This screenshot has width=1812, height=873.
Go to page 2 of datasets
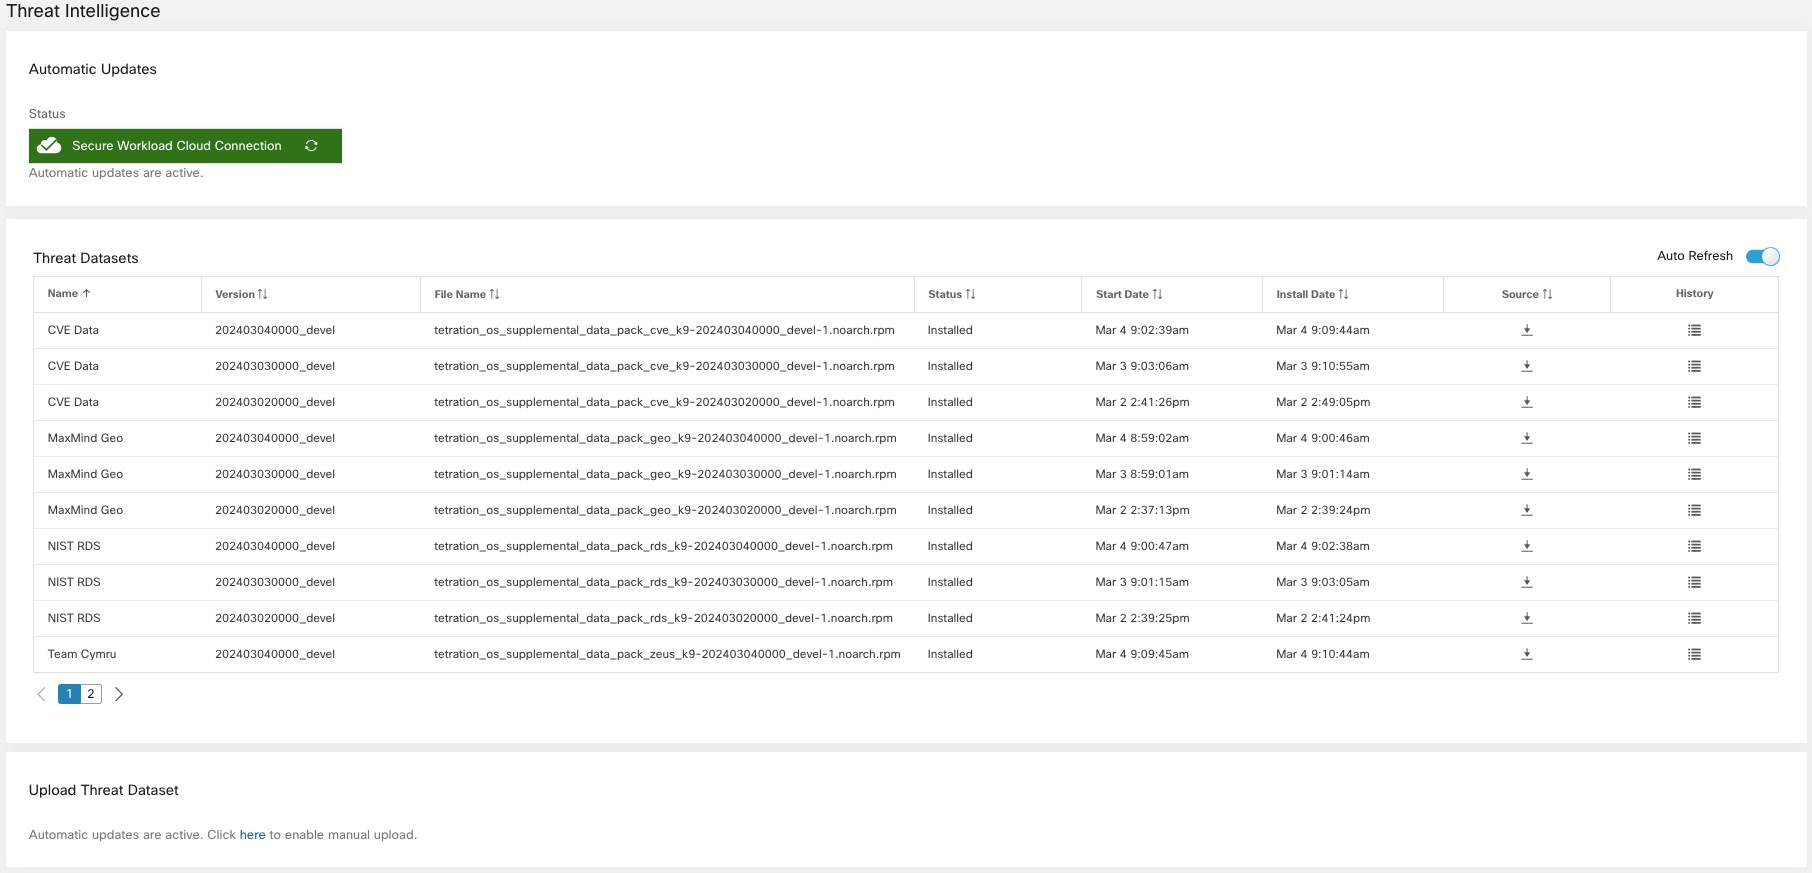91,694
